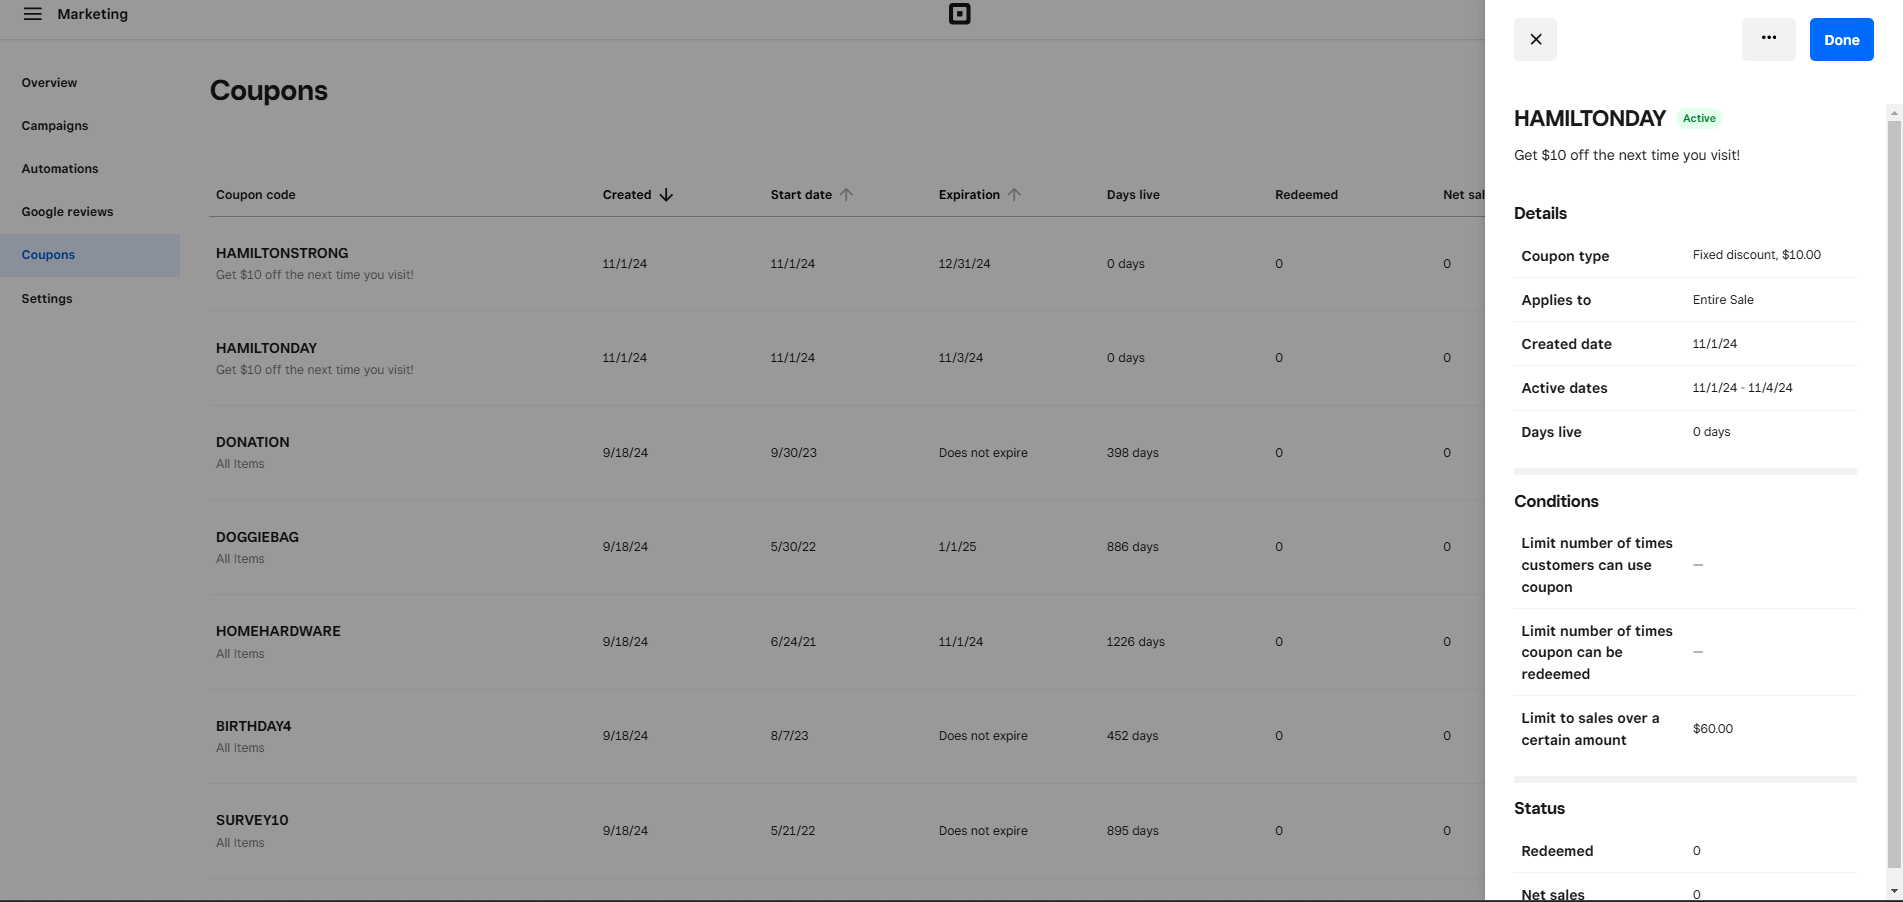Image resolution: width=1903 pixels, height=902 pixels.
Task: Open the Automations section
Action: coord(60,169)
